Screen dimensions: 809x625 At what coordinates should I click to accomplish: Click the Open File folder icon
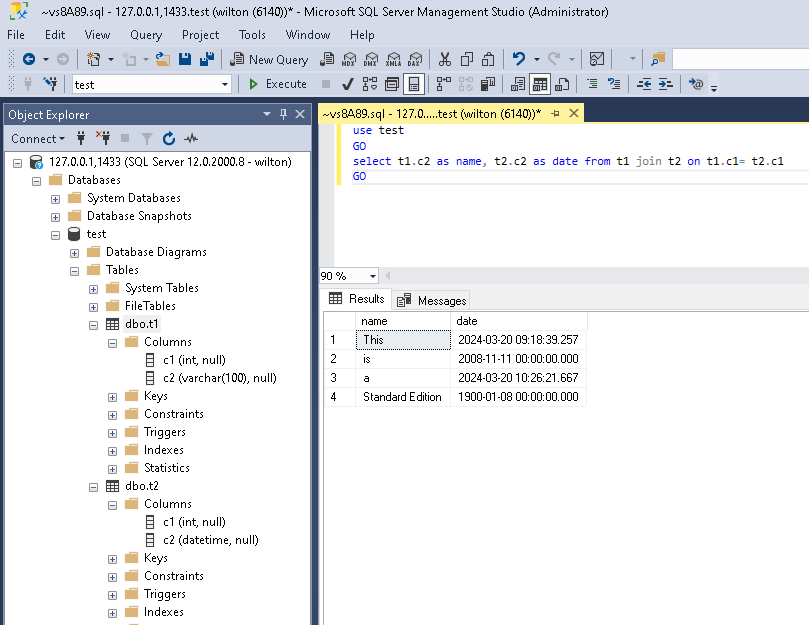pos(163,59)
